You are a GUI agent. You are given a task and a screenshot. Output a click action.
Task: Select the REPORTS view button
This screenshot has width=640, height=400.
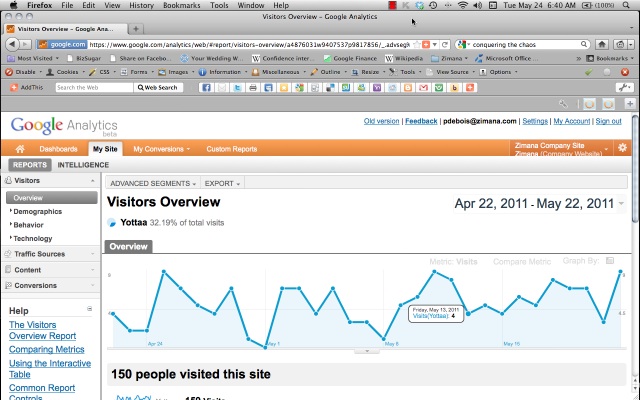[30, 165]
